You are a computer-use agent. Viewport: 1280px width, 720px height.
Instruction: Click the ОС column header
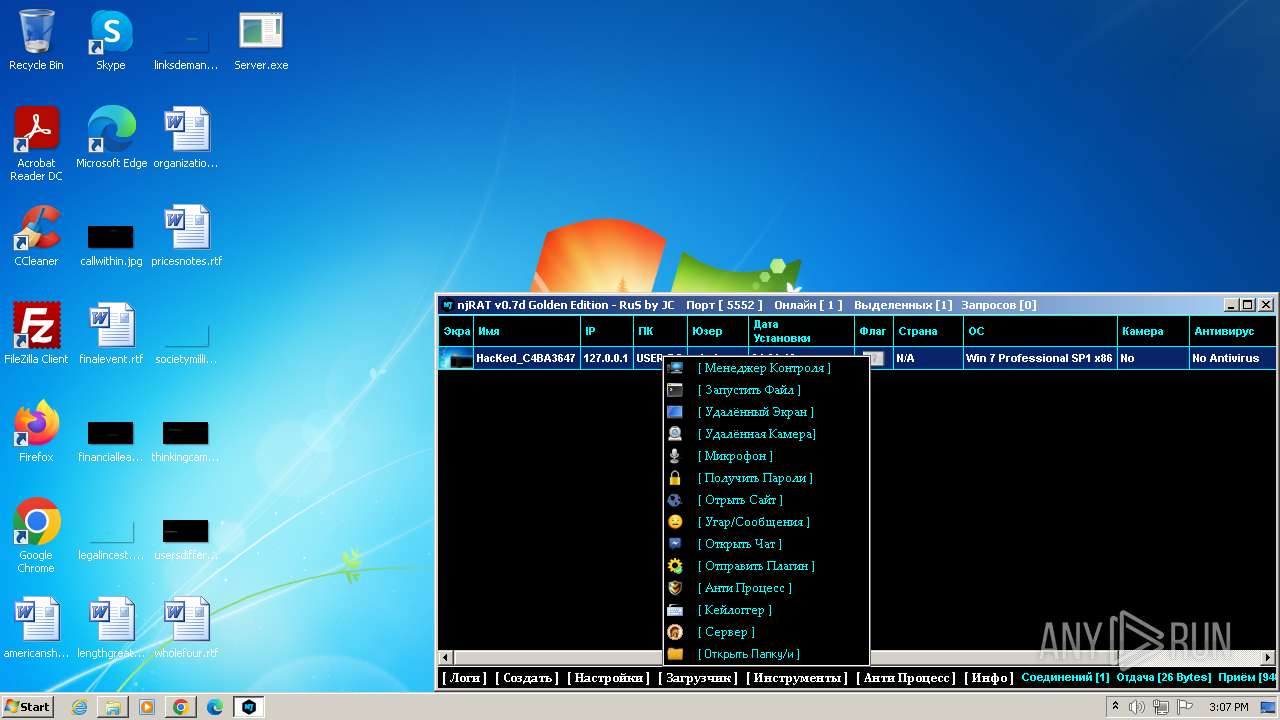pyautogui.click(x=1040, y=331)
